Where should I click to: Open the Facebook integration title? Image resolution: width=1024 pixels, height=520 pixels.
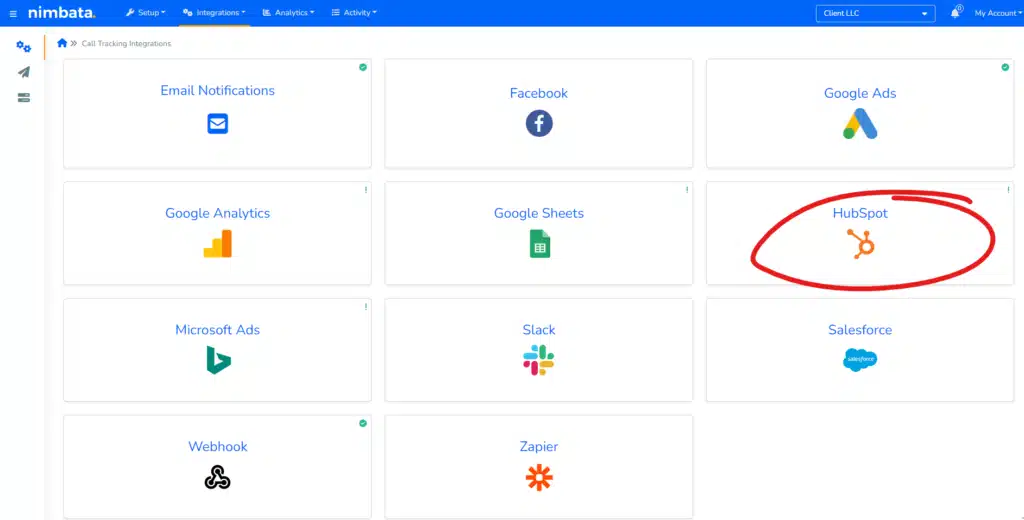(539, 93)
